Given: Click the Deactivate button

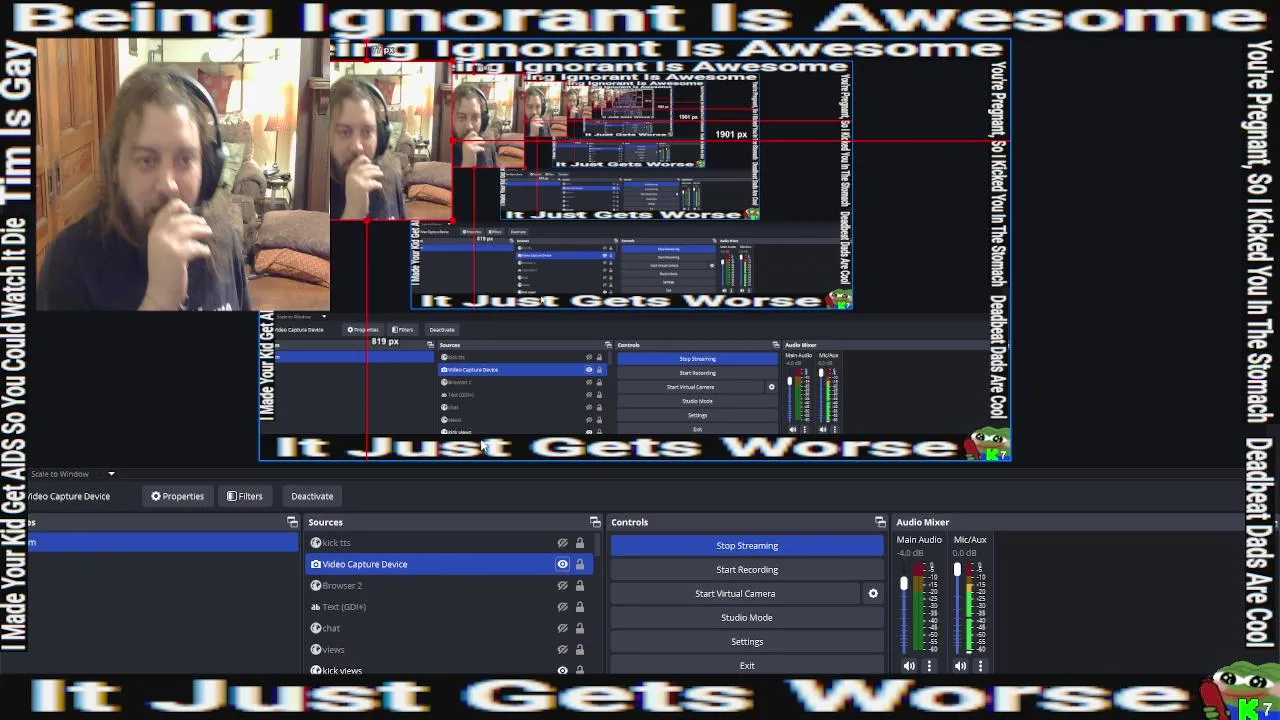Looking at the screenshot, I should tap(312, 496).
